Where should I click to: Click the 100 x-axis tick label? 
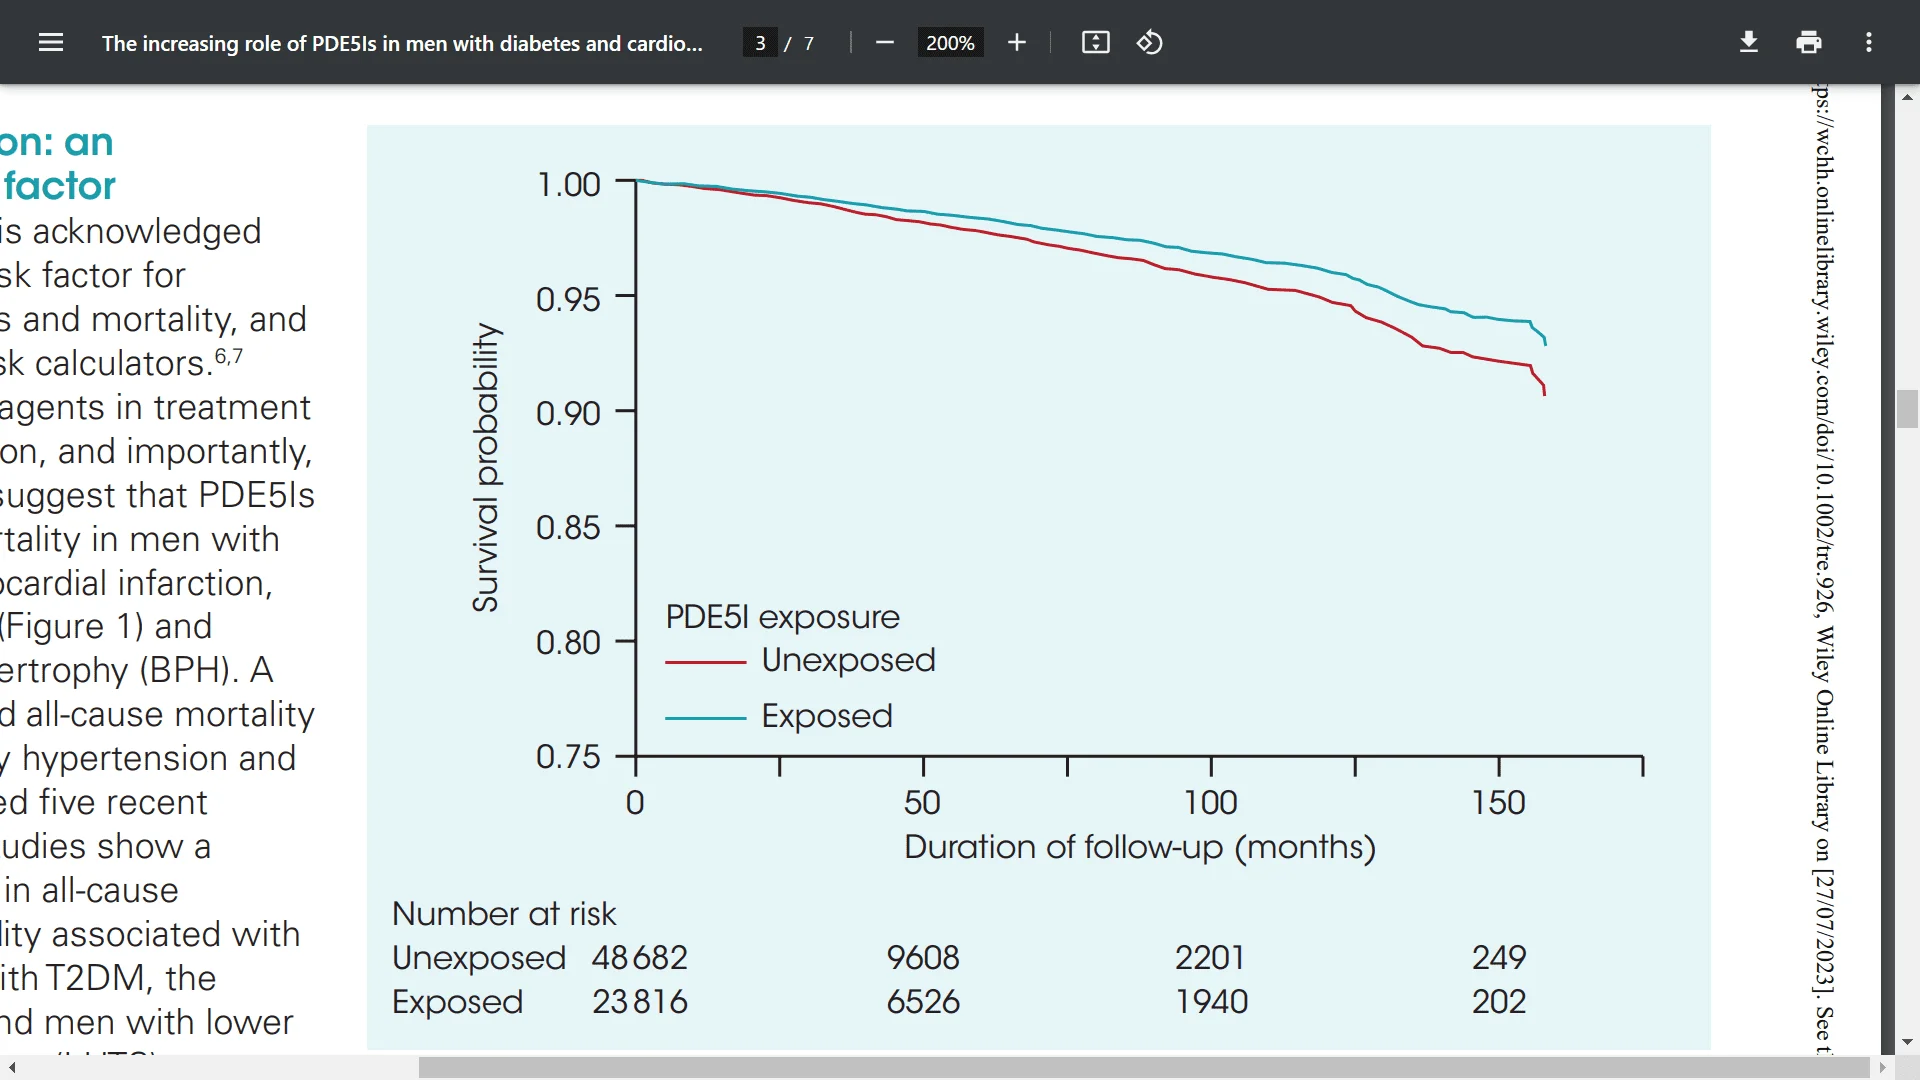pyautogui.click(x=1211, y=802)
